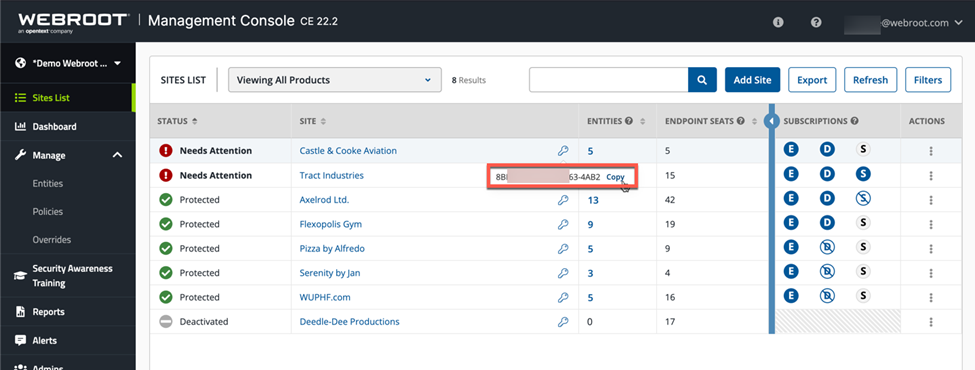Open the Pizza by Alfredo site link
The height and width of the screenshot is (370, 975).
(332, 249)
